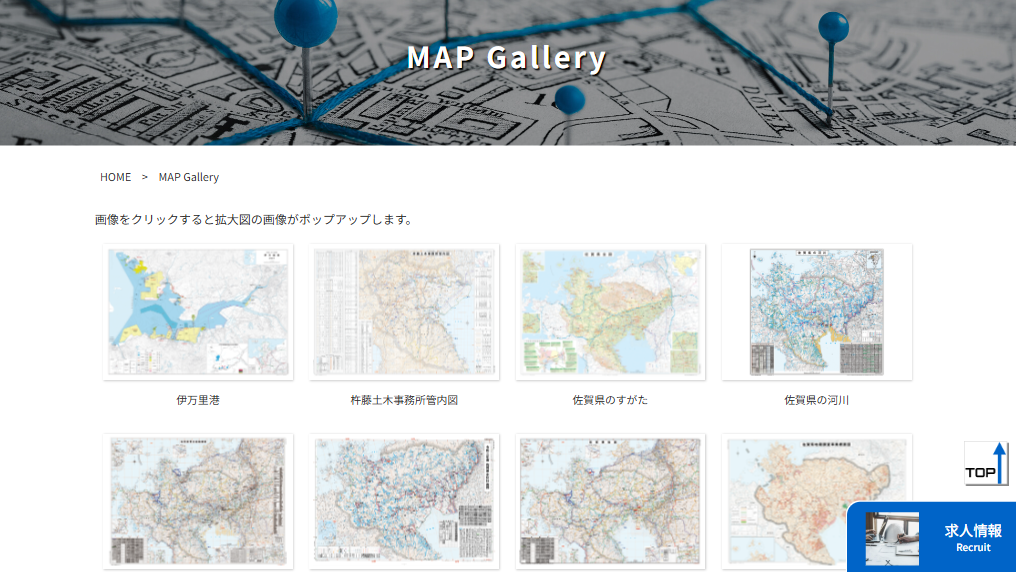Click the 杵藤土木事務所管内図 caption text
The height and width of the screenshot is (572, 1016).
point(404,400)
